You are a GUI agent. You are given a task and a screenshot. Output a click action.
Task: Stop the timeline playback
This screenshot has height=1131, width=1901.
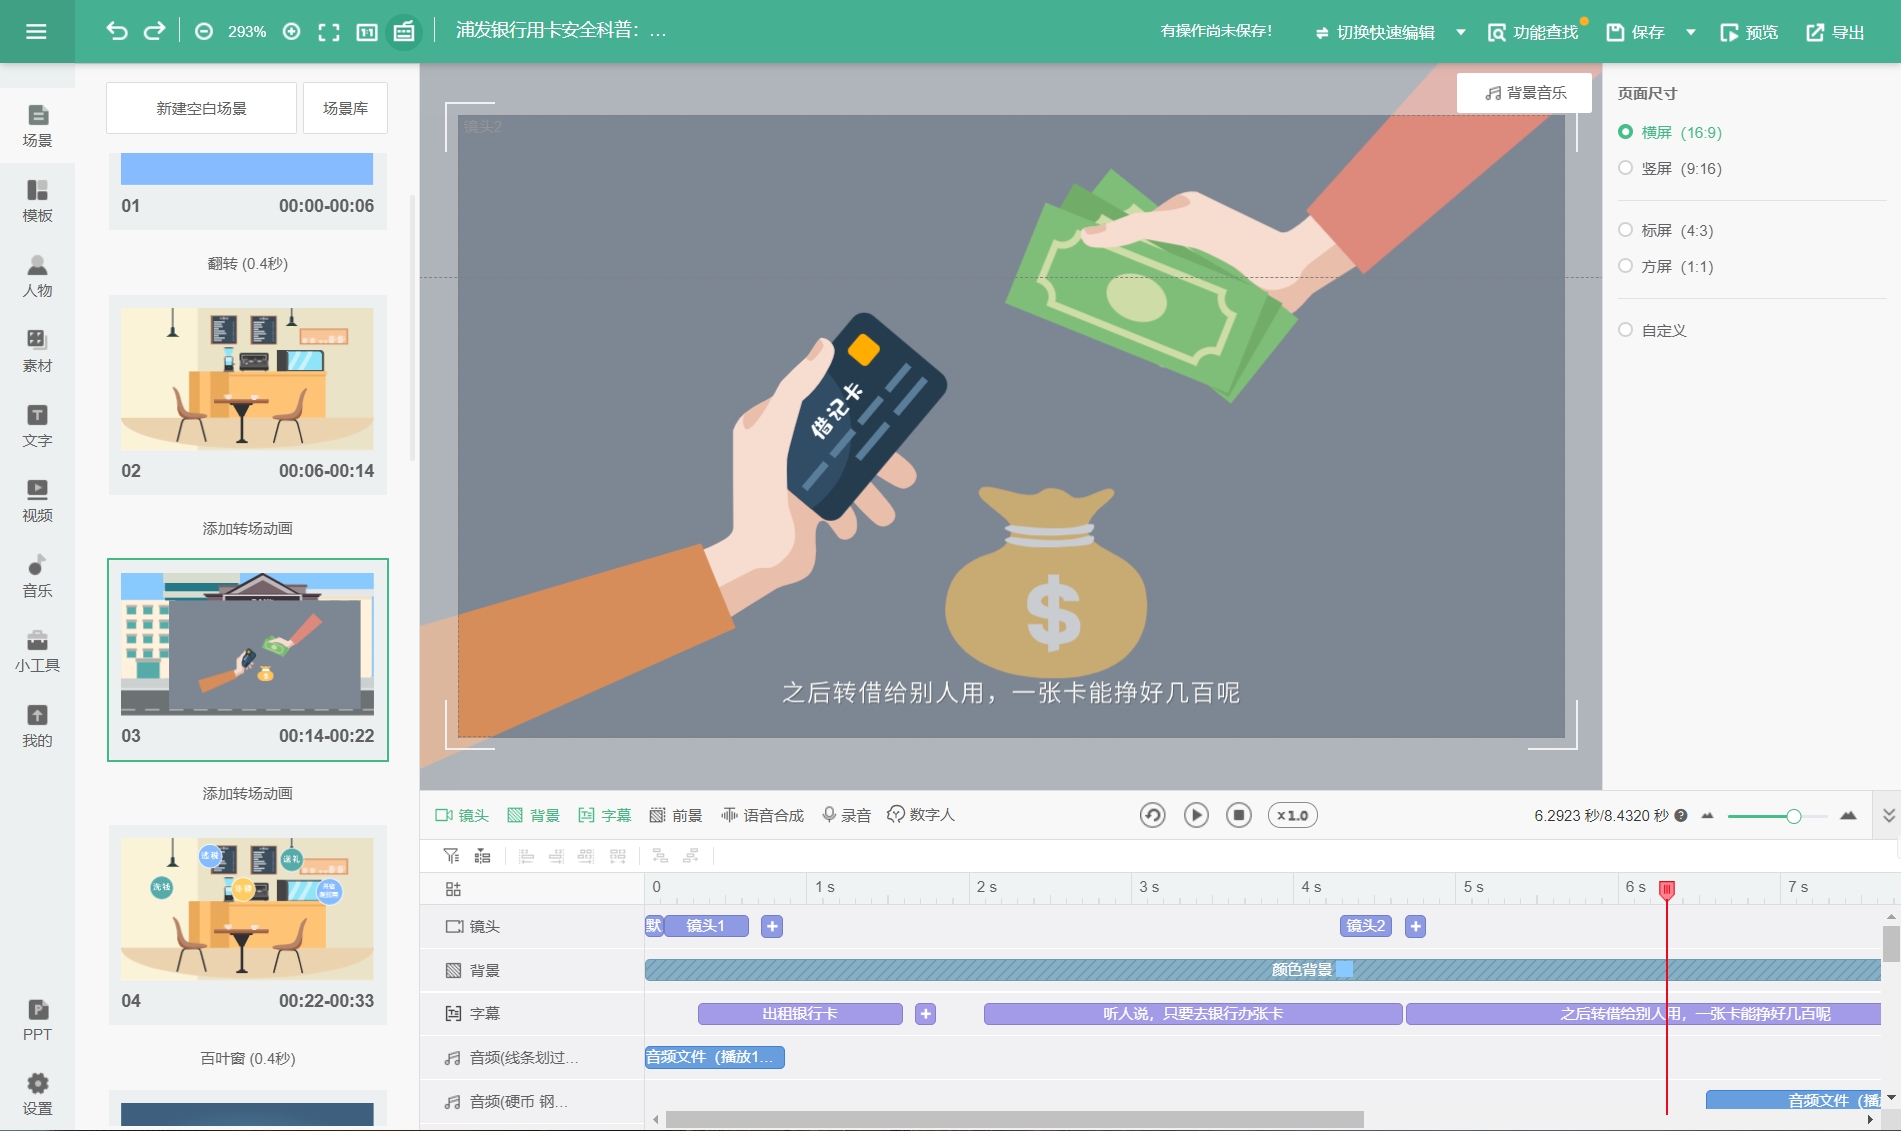coord(1239,815)
